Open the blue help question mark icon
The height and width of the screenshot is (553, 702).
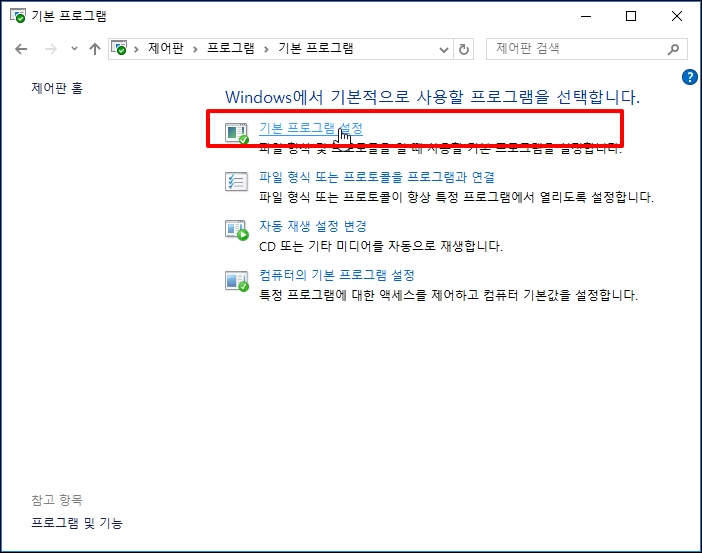point(689,77)
